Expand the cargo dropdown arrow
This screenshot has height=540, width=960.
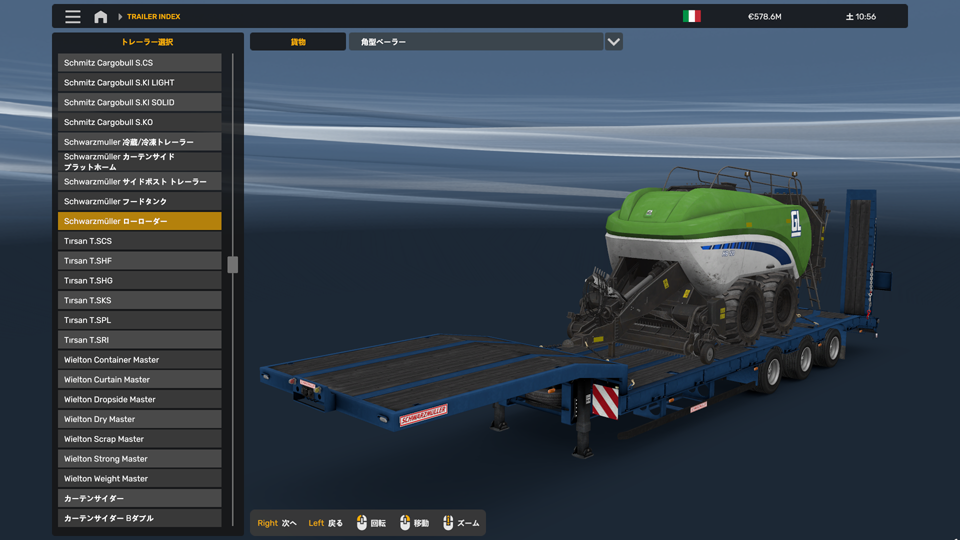(x=613, y=42)
